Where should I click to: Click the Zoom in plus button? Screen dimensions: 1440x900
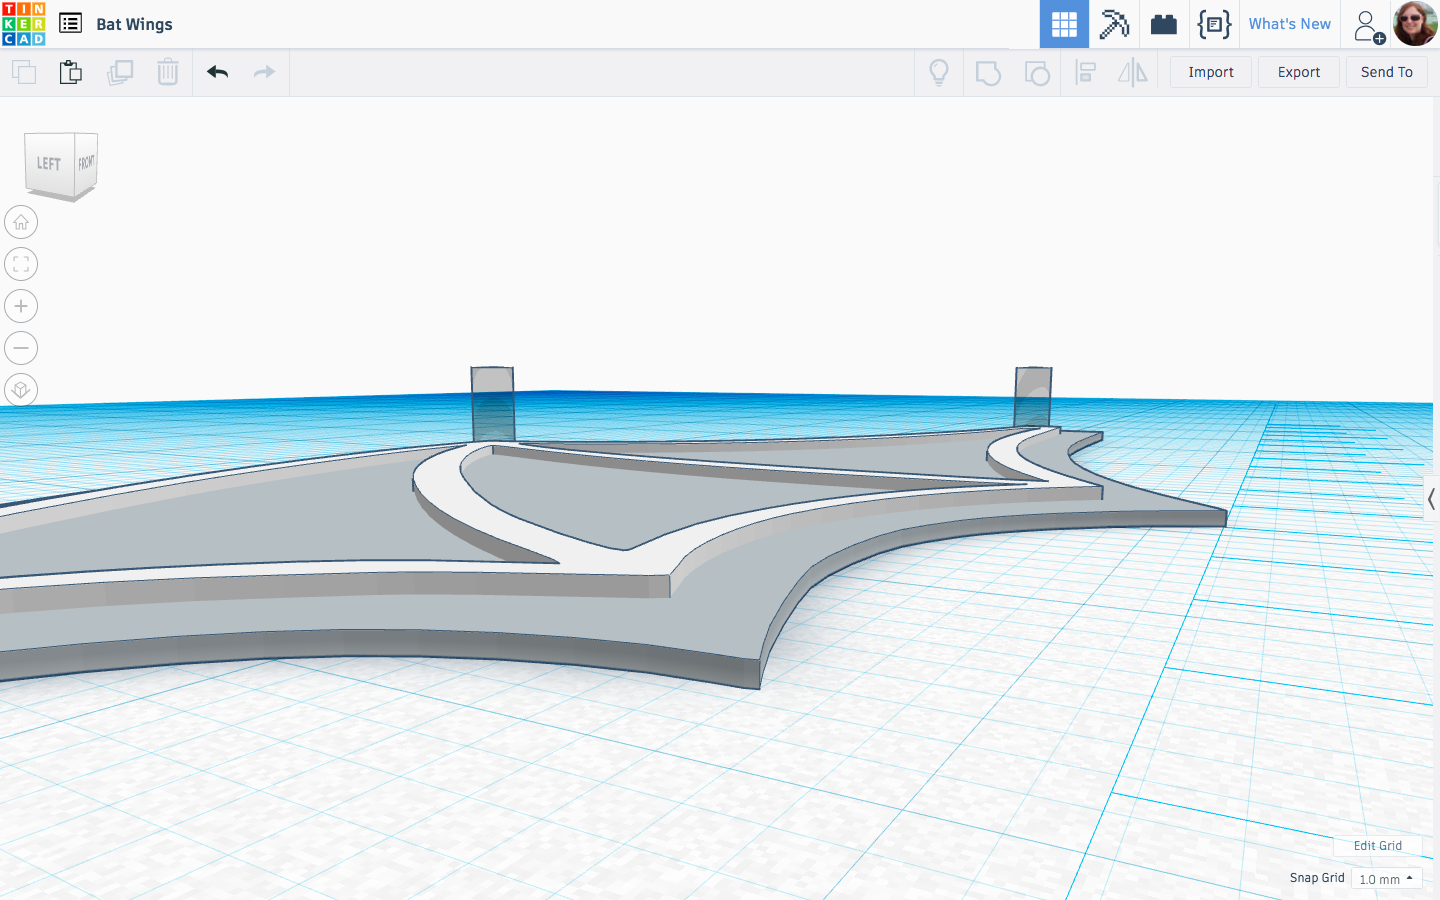point(21,306)
